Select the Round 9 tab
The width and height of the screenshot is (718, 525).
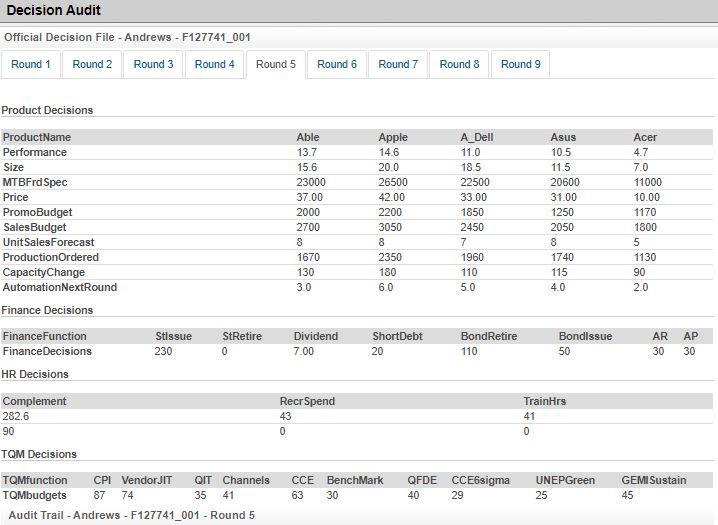point(520,64)
